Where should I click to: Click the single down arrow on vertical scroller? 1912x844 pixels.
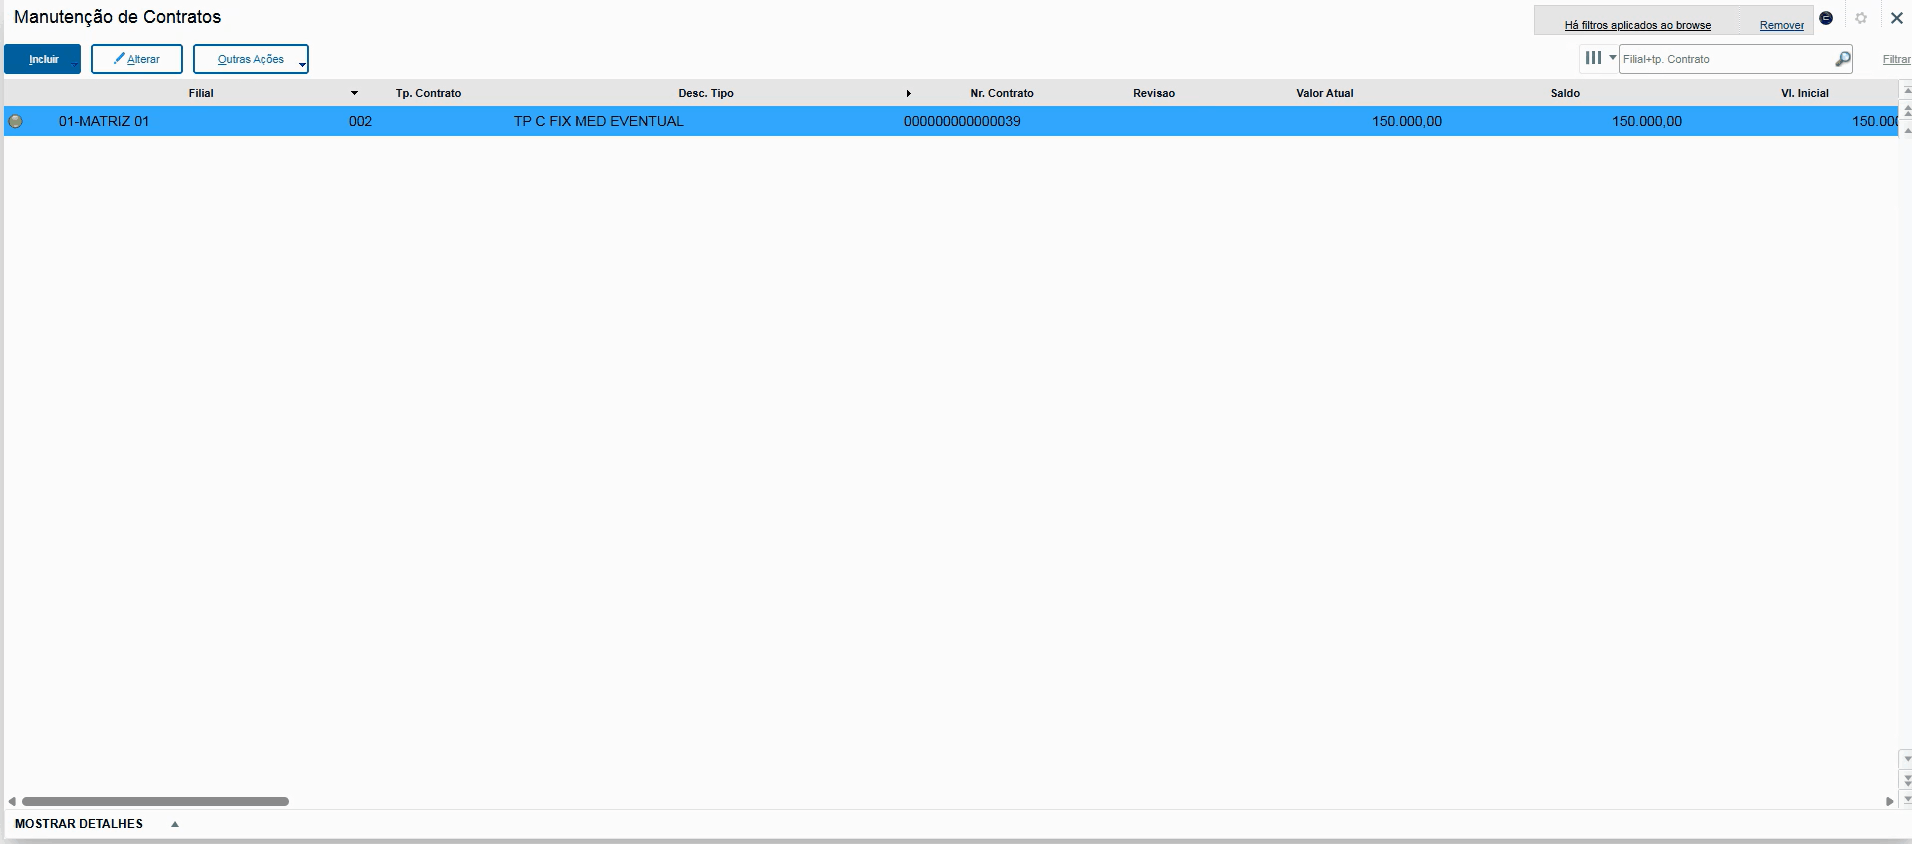1906,760
